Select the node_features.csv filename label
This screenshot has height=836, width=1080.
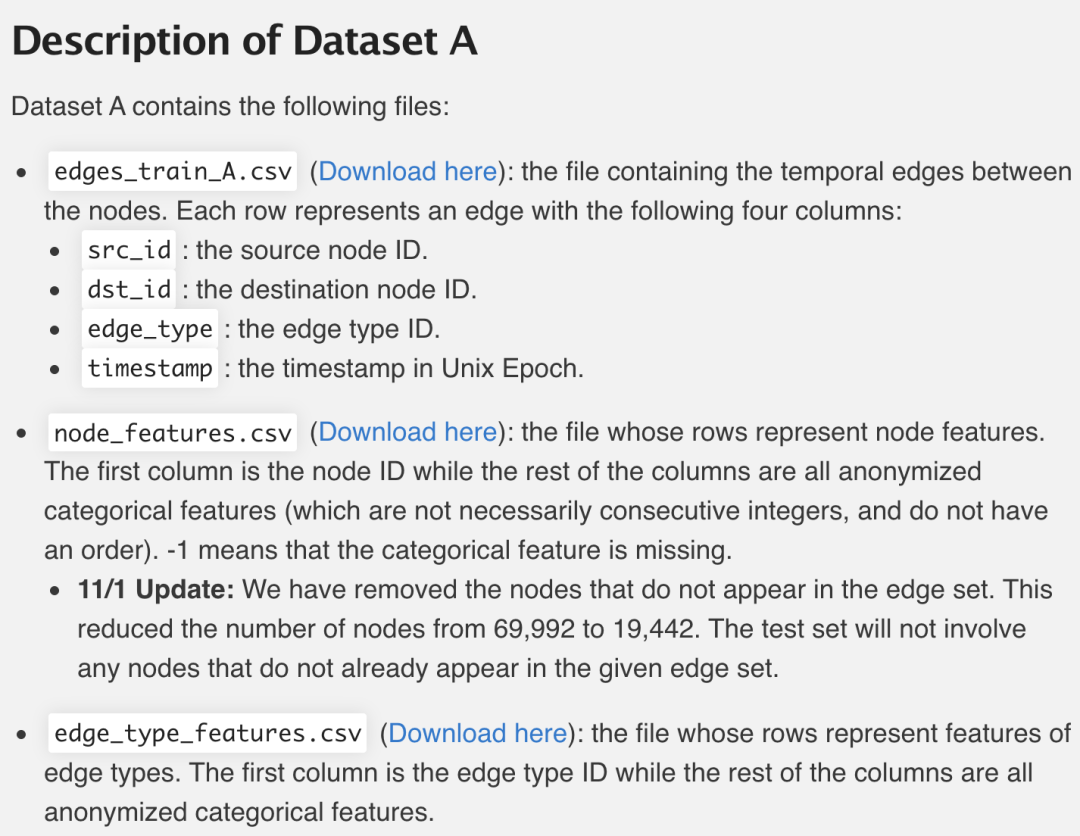click(173, 432)
